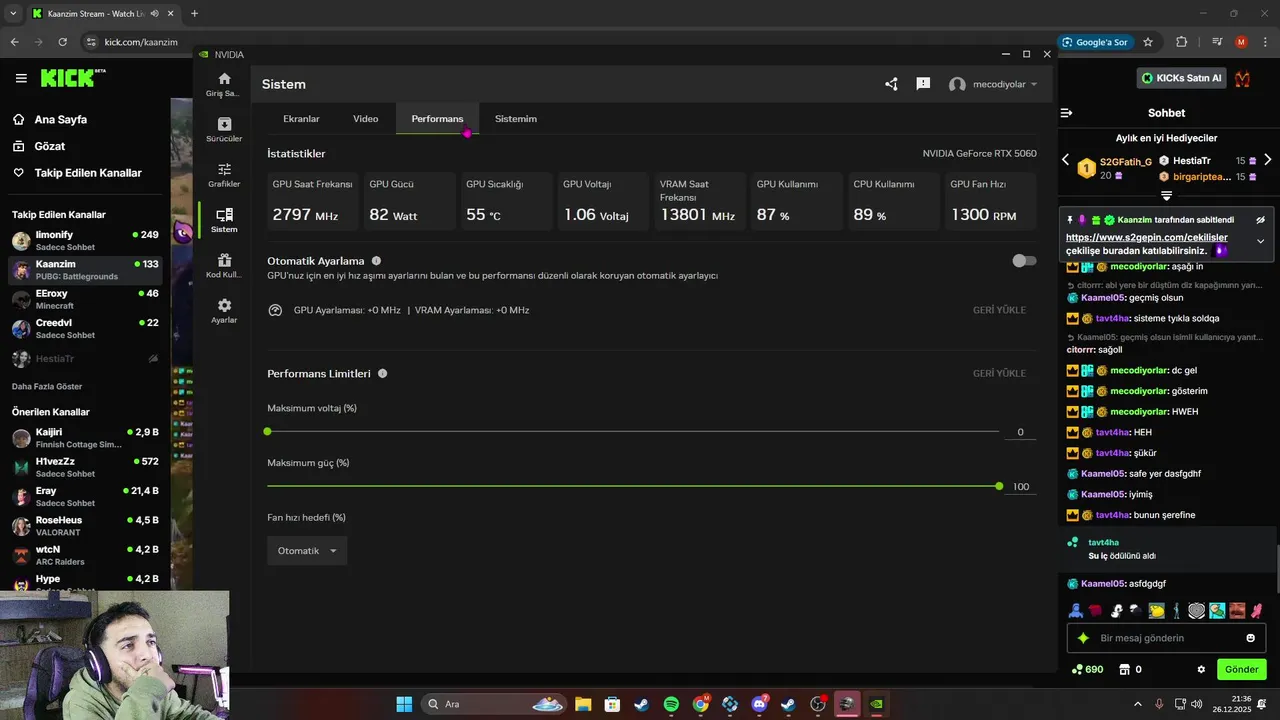Open Spotify from the taskbar

(x=671, y=704)
